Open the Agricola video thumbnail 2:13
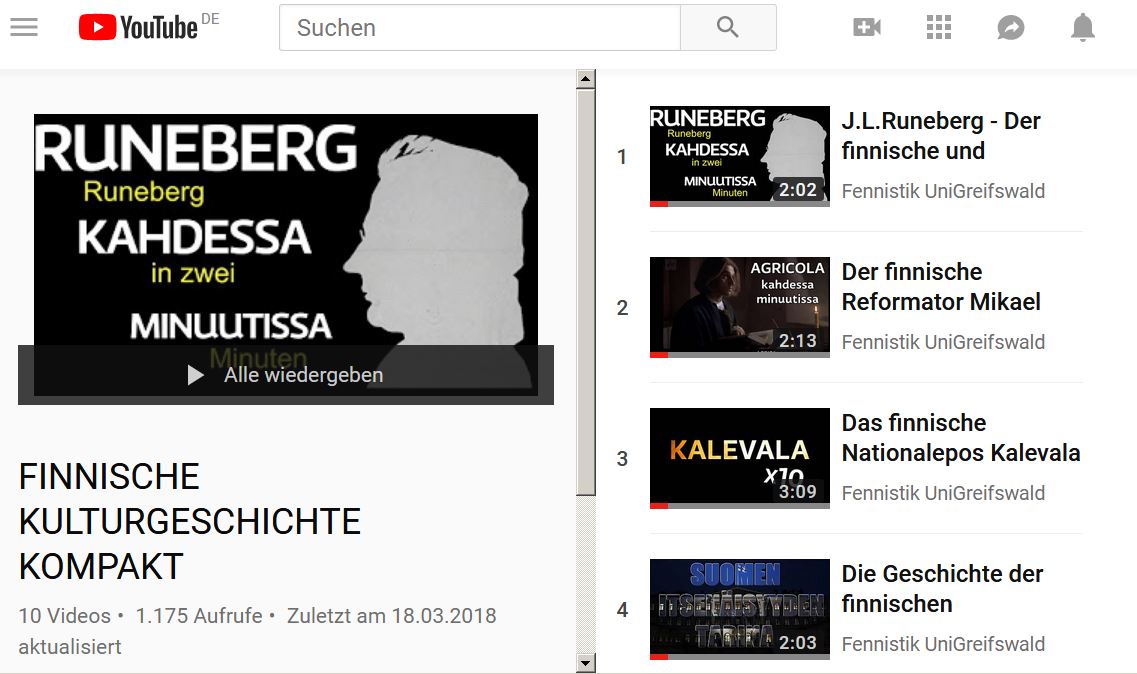Screen dimensions: 1137x674 tap(740, 307)
